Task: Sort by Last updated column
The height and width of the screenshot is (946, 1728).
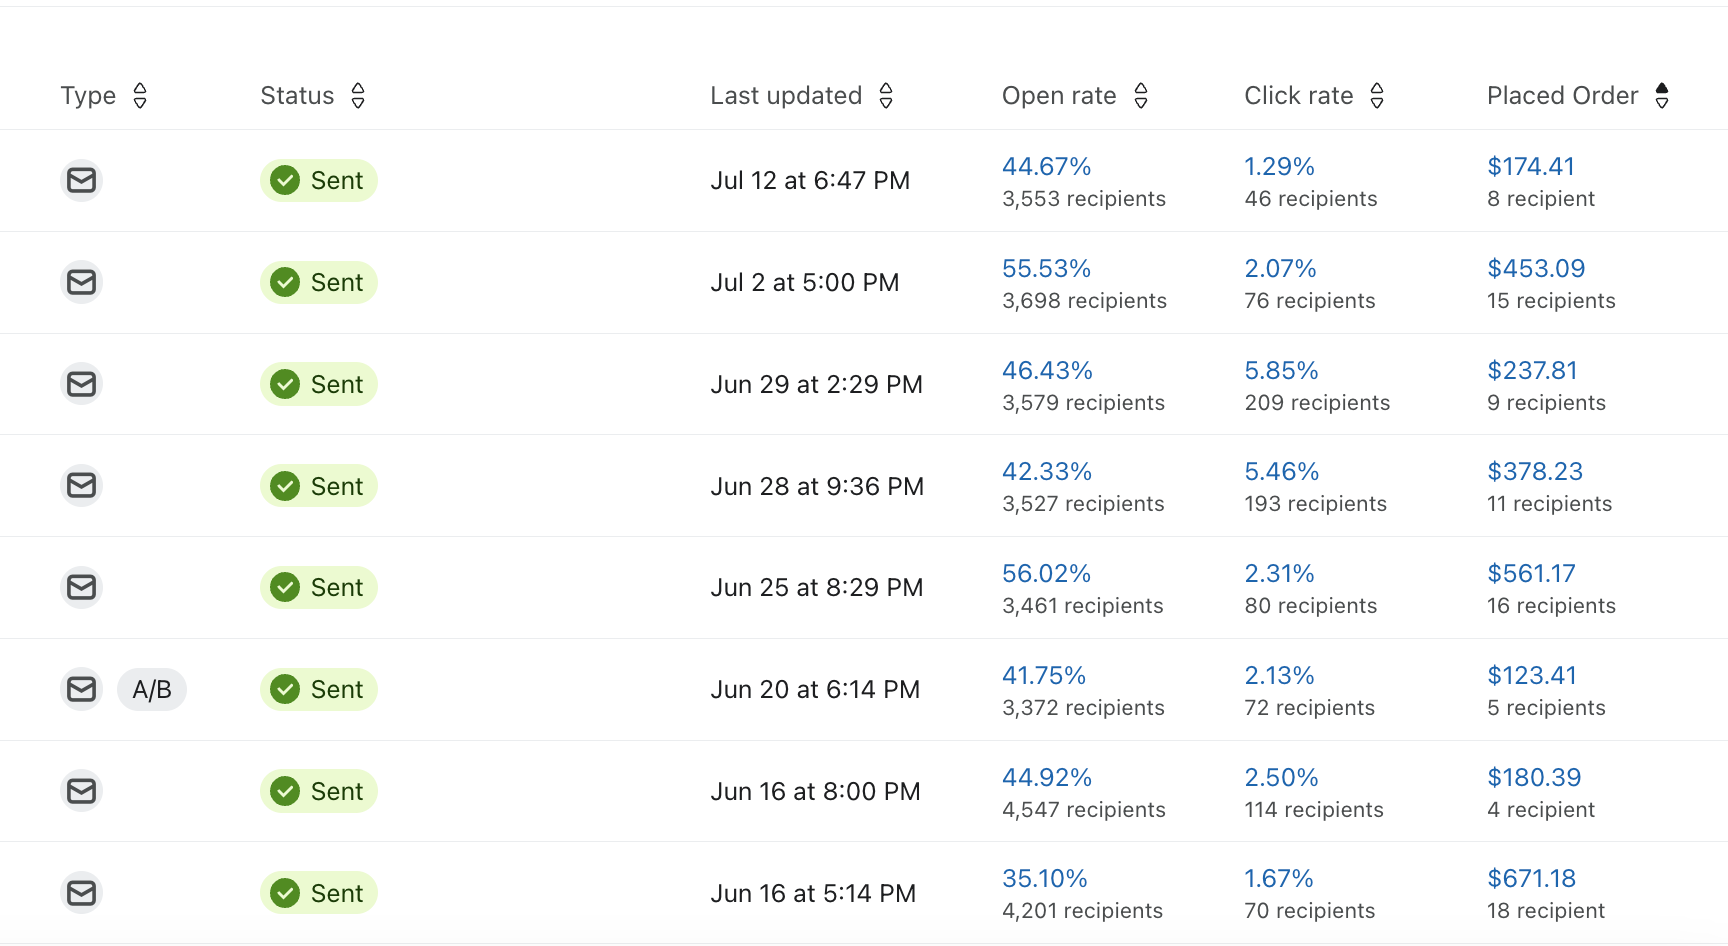Action: point(886,95)
